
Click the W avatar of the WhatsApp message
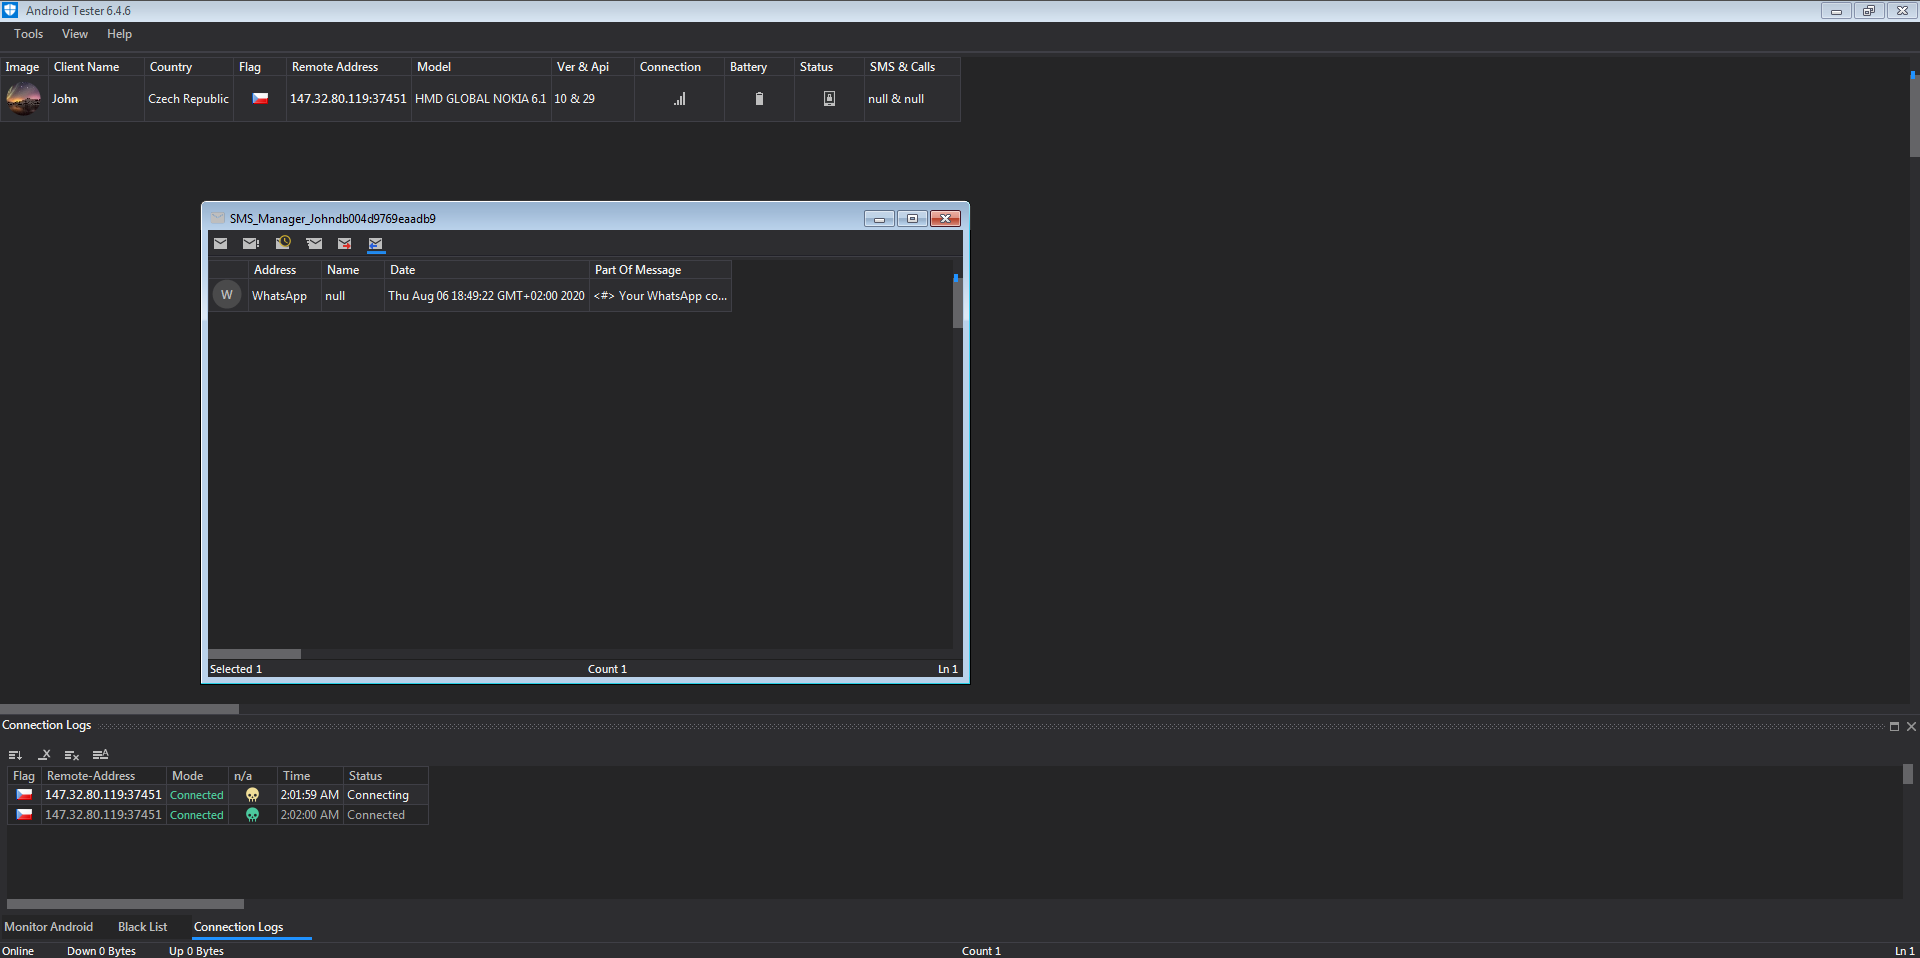click(x=227, y=295)
